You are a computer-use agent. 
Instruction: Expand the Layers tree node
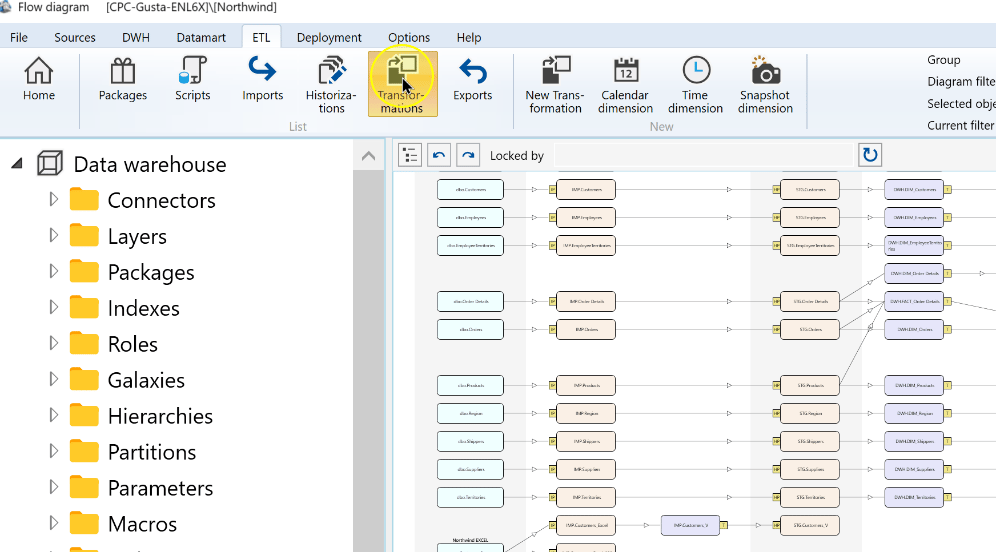pos(53,236)
